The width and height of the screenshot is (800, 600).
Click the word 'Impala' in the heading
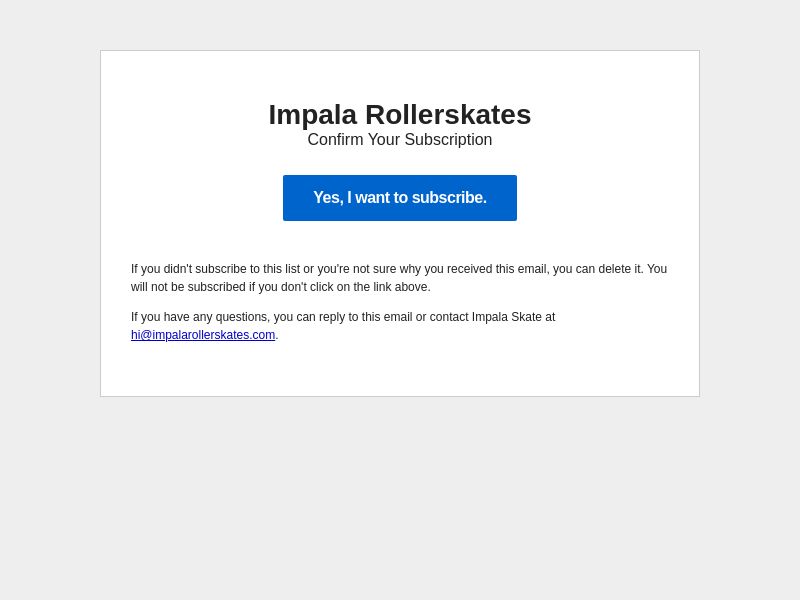pyautogui.click(x=313, y=115)
